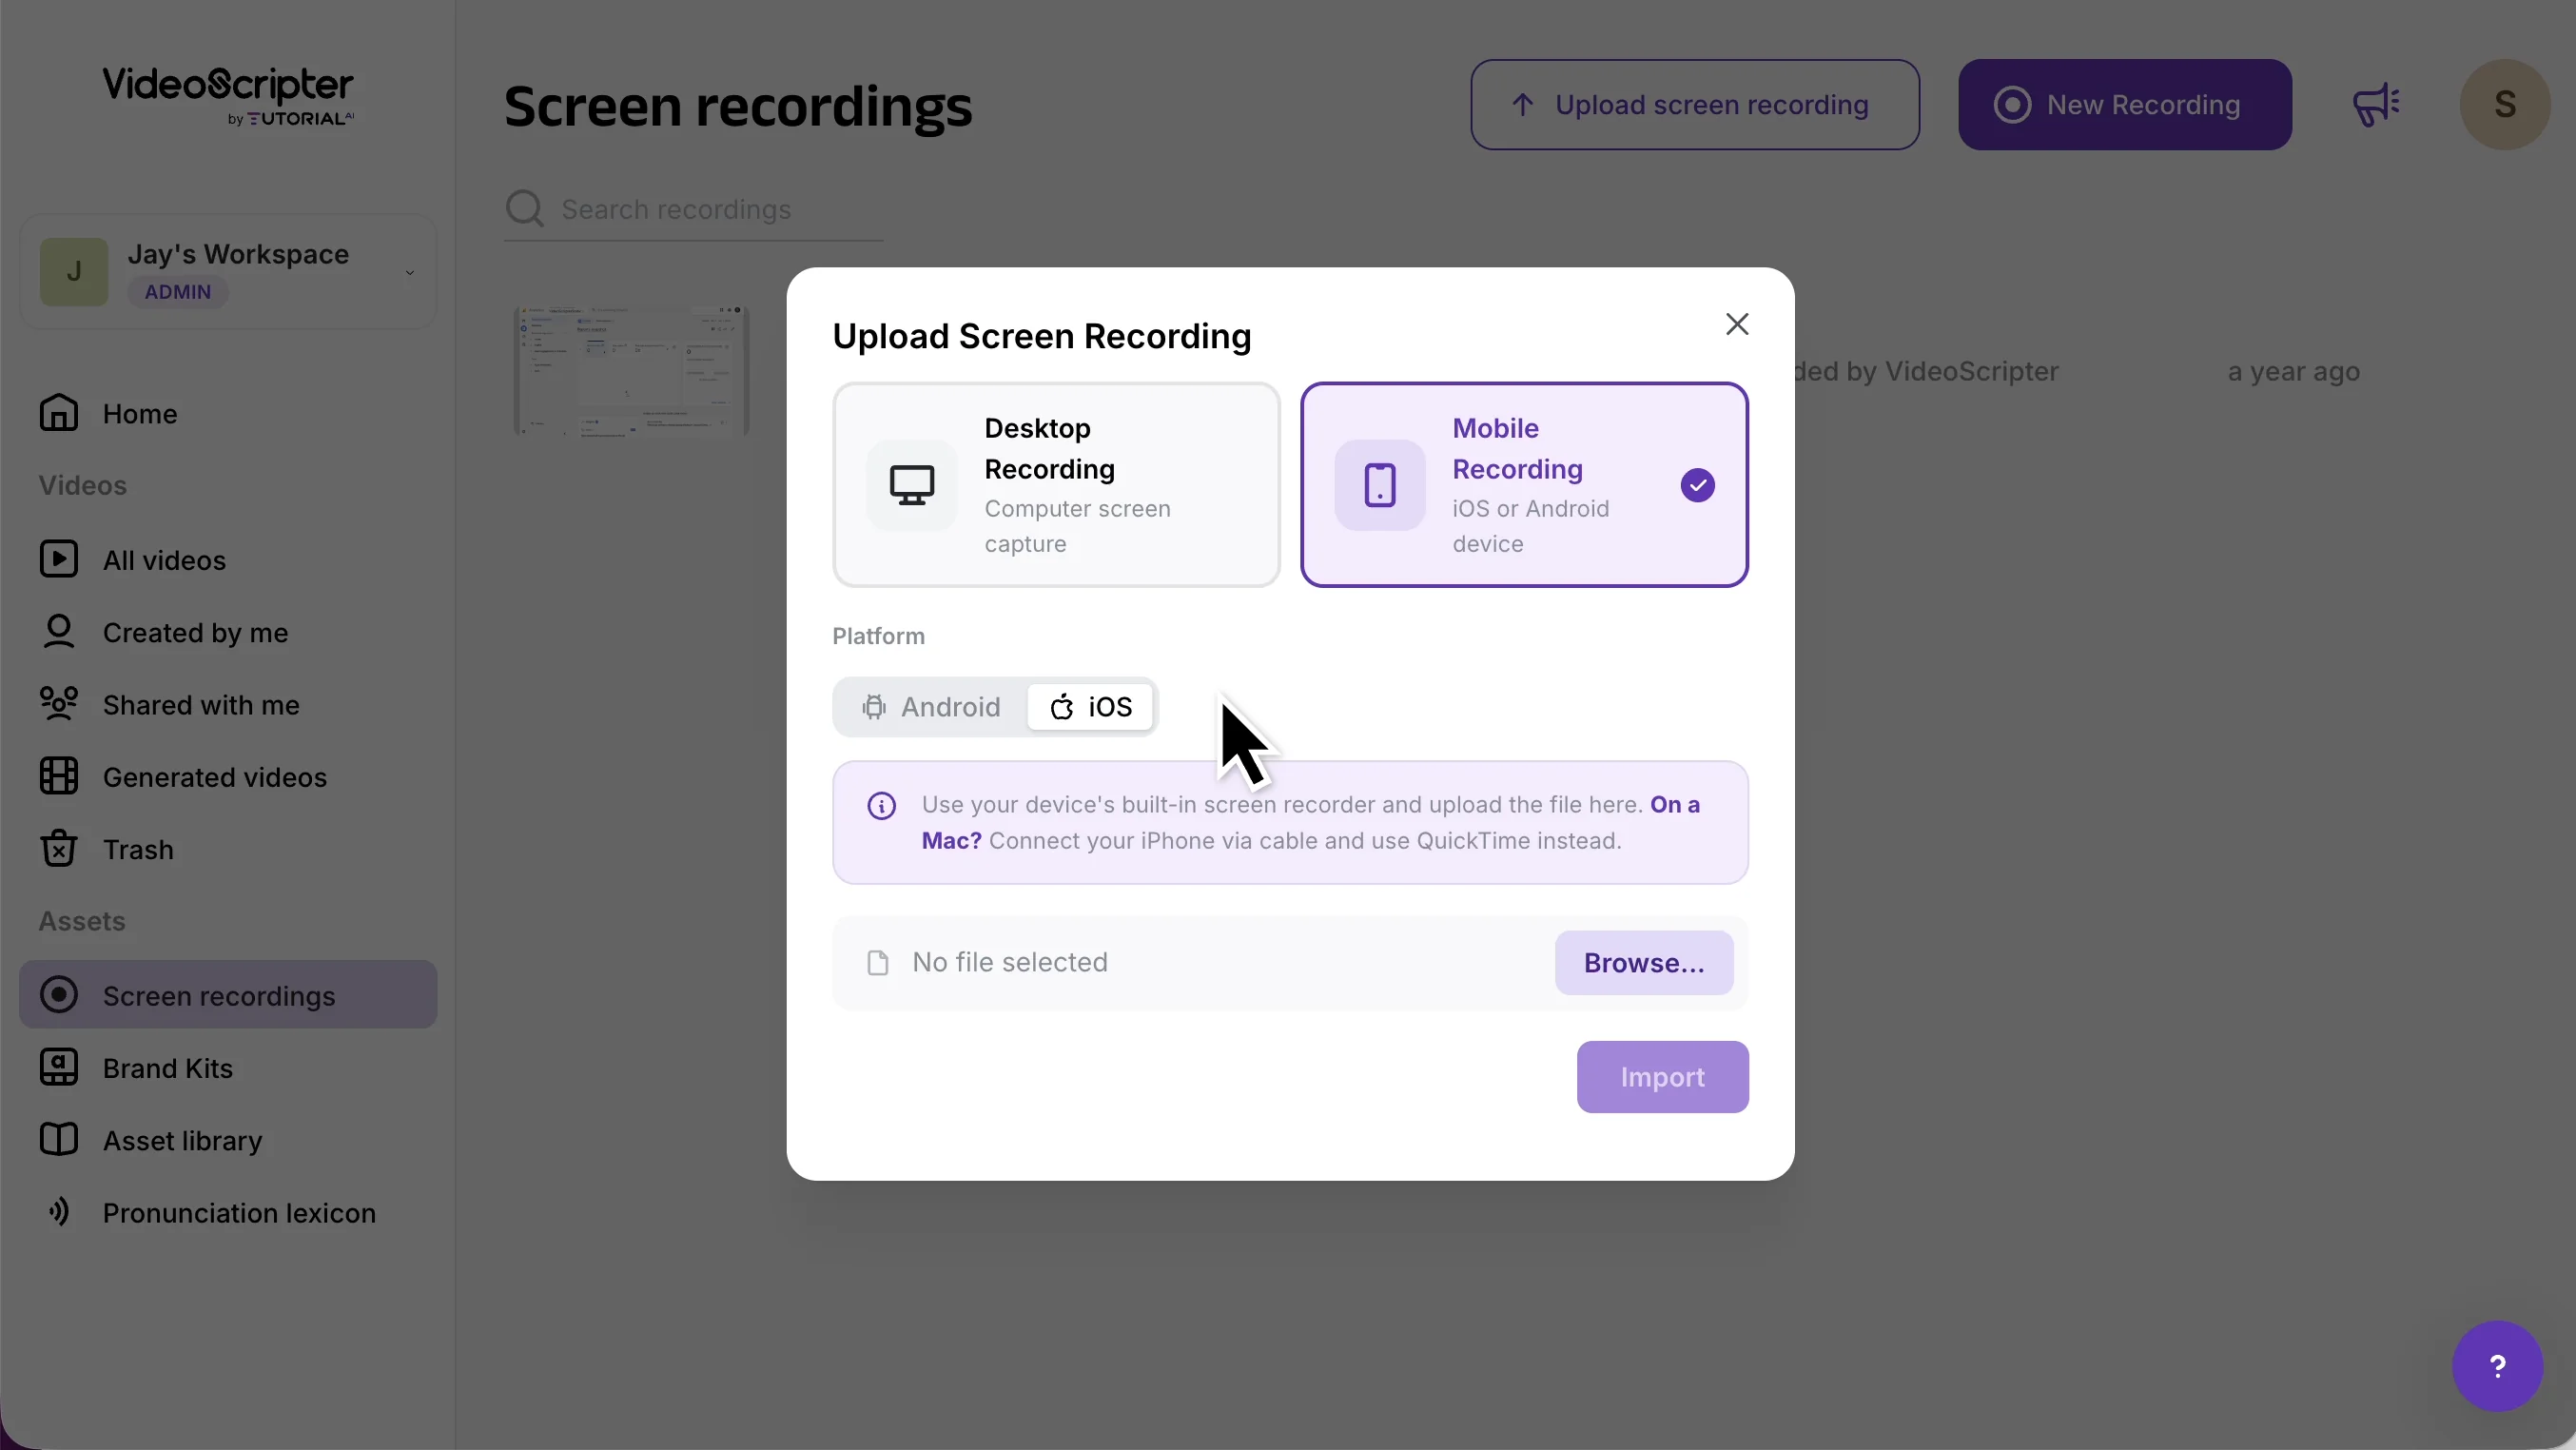Close the Upload Screen Recording dialog
2576x1450 pixels.
coord(1737,324)
